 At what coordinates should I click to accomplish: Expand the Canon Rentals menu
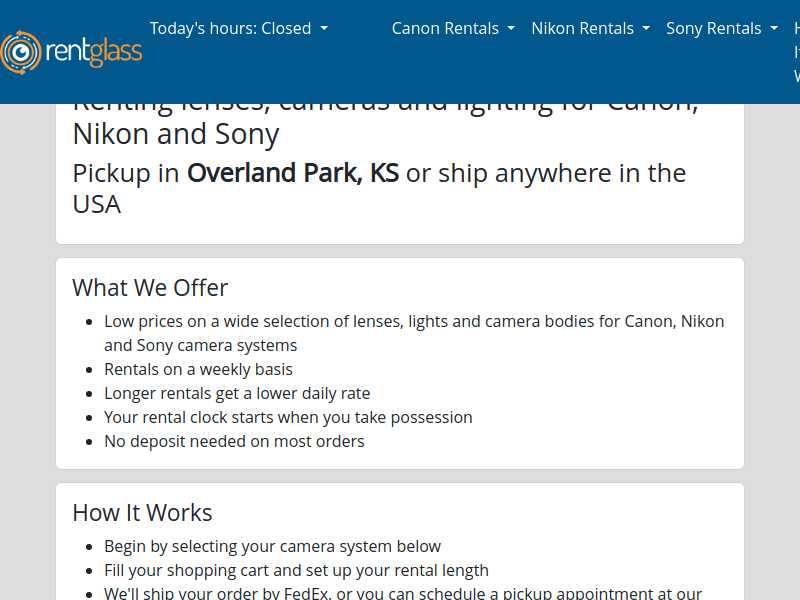[453, 28]
